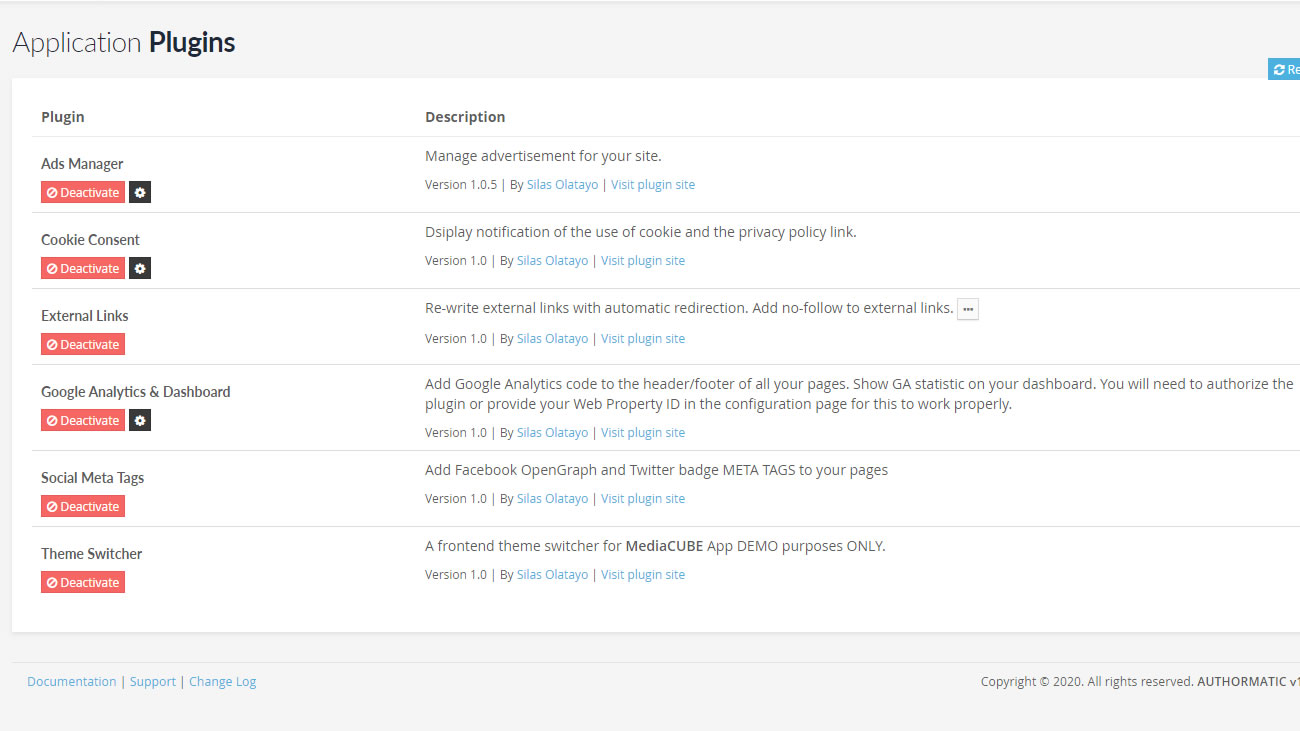Open Silas Olatayo link under Social Meta Tags

552,499
